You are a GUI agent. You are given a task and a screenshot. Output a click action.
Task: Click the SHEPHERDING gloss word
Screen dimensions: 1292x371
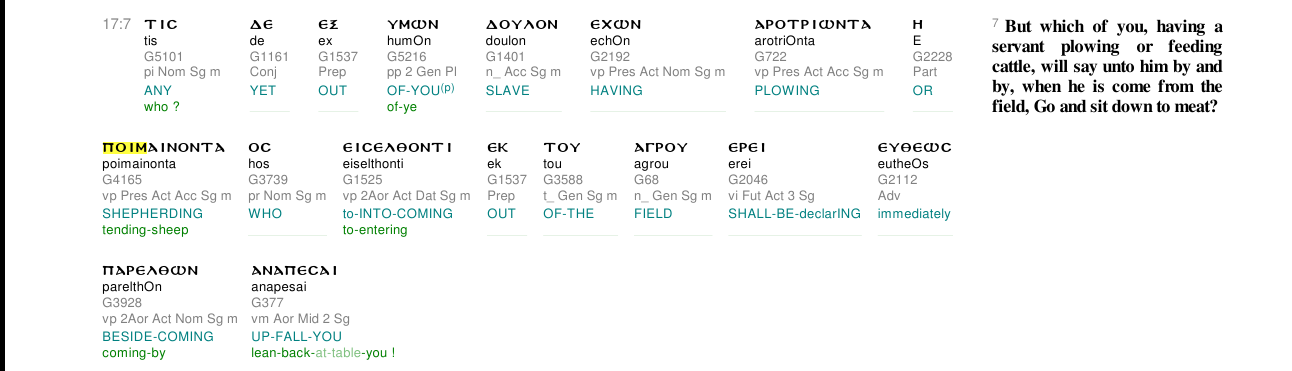tap(152, 213)
